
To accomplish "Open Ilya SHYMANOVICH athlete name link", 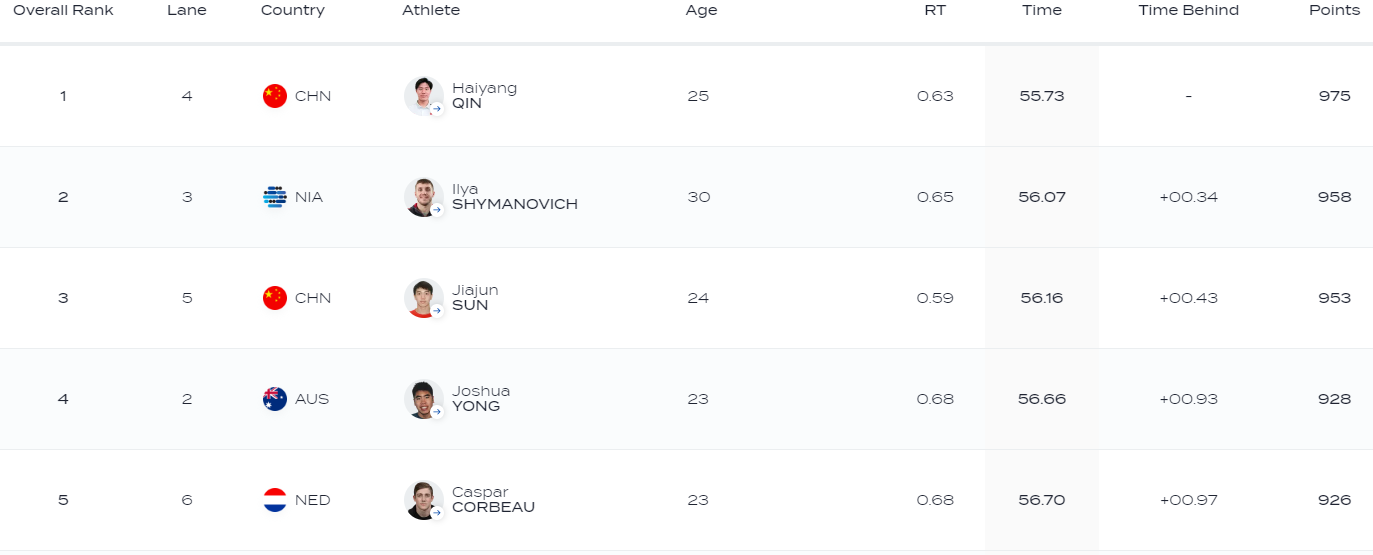I will tap(515, 197).
